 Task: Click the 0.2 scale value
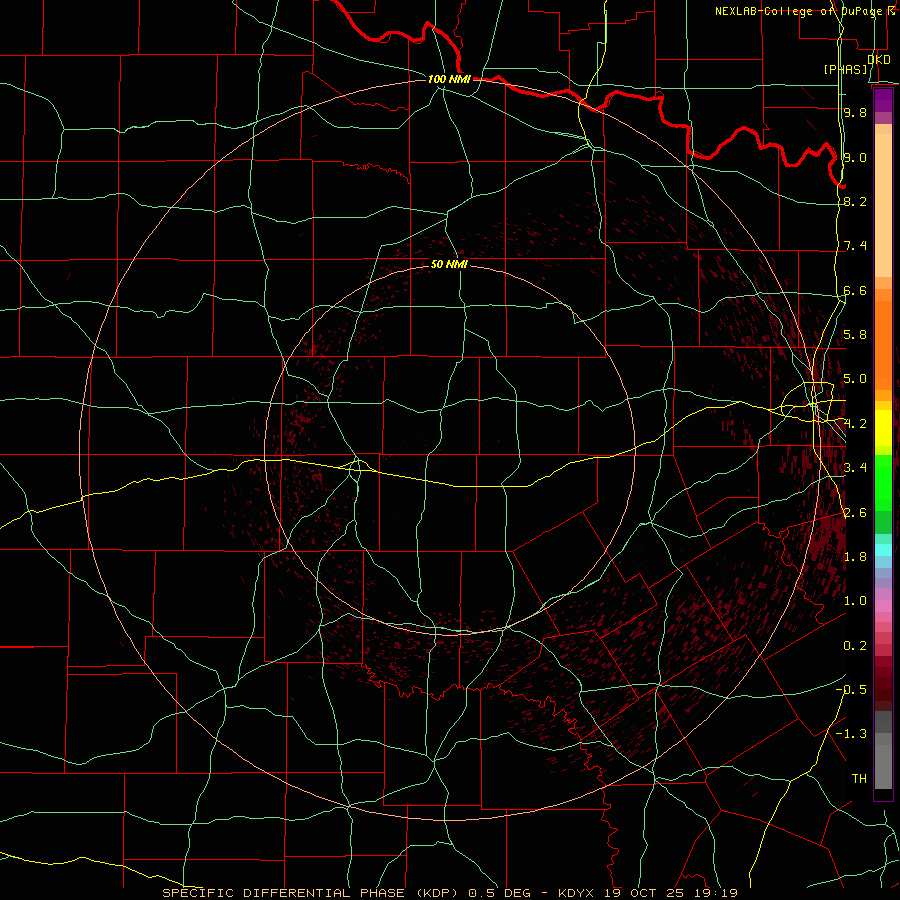click(855, 646)
